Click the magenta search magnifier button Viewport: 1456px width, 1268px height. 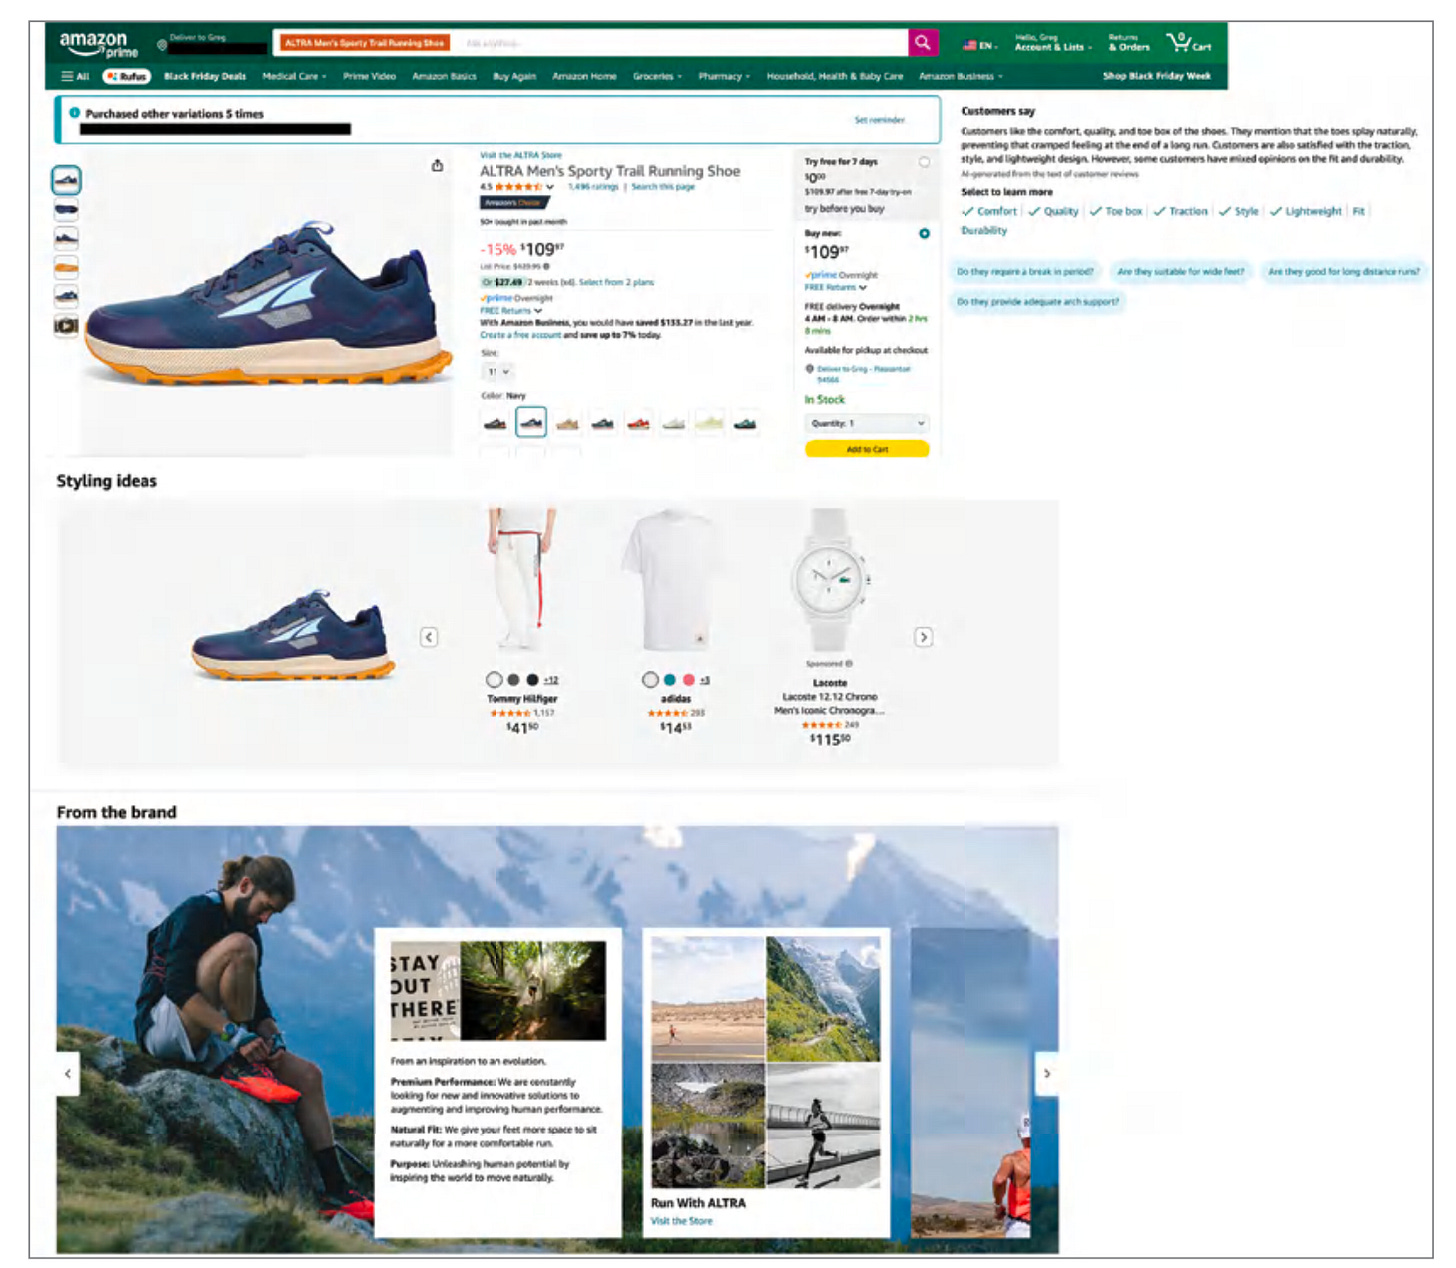pos(922,42)
